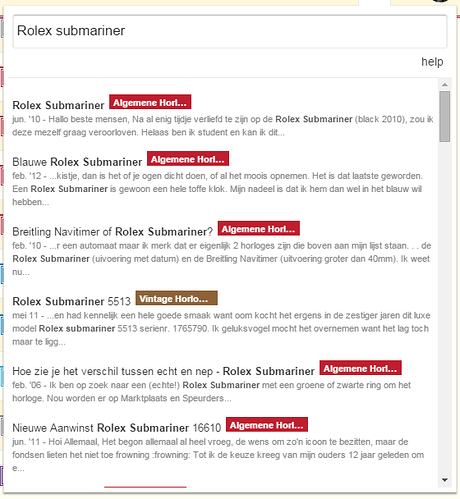The width and height of the screenshot is (460, 499).
Task: Open 'Nieuwe Aanwinst Rolex Submariner 16610' topic
Action: tap(117, 428)
